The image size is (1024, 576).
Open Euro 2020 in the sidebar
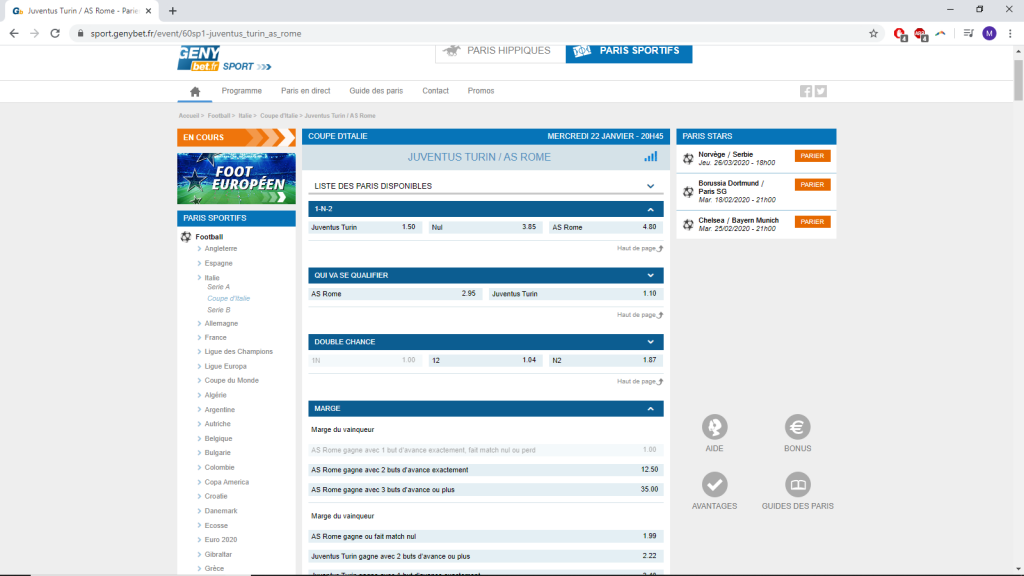pos(221,539)
